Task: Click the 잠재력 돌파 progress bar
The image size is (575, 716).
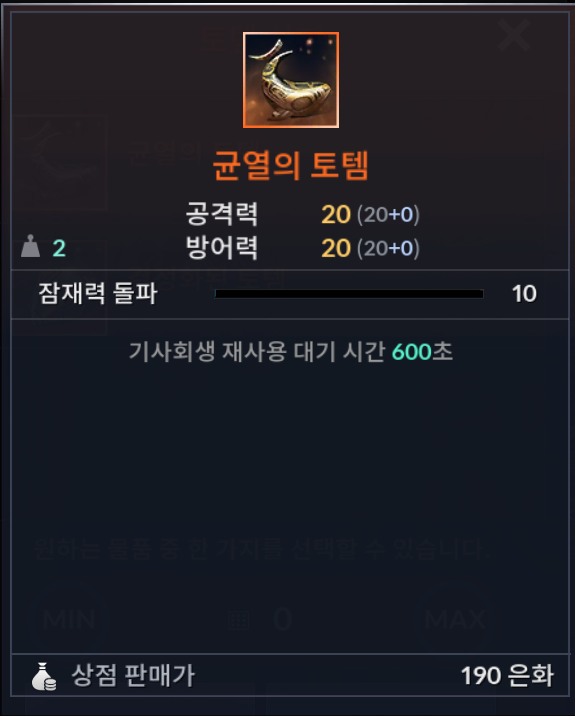Action: coord(349,294)
